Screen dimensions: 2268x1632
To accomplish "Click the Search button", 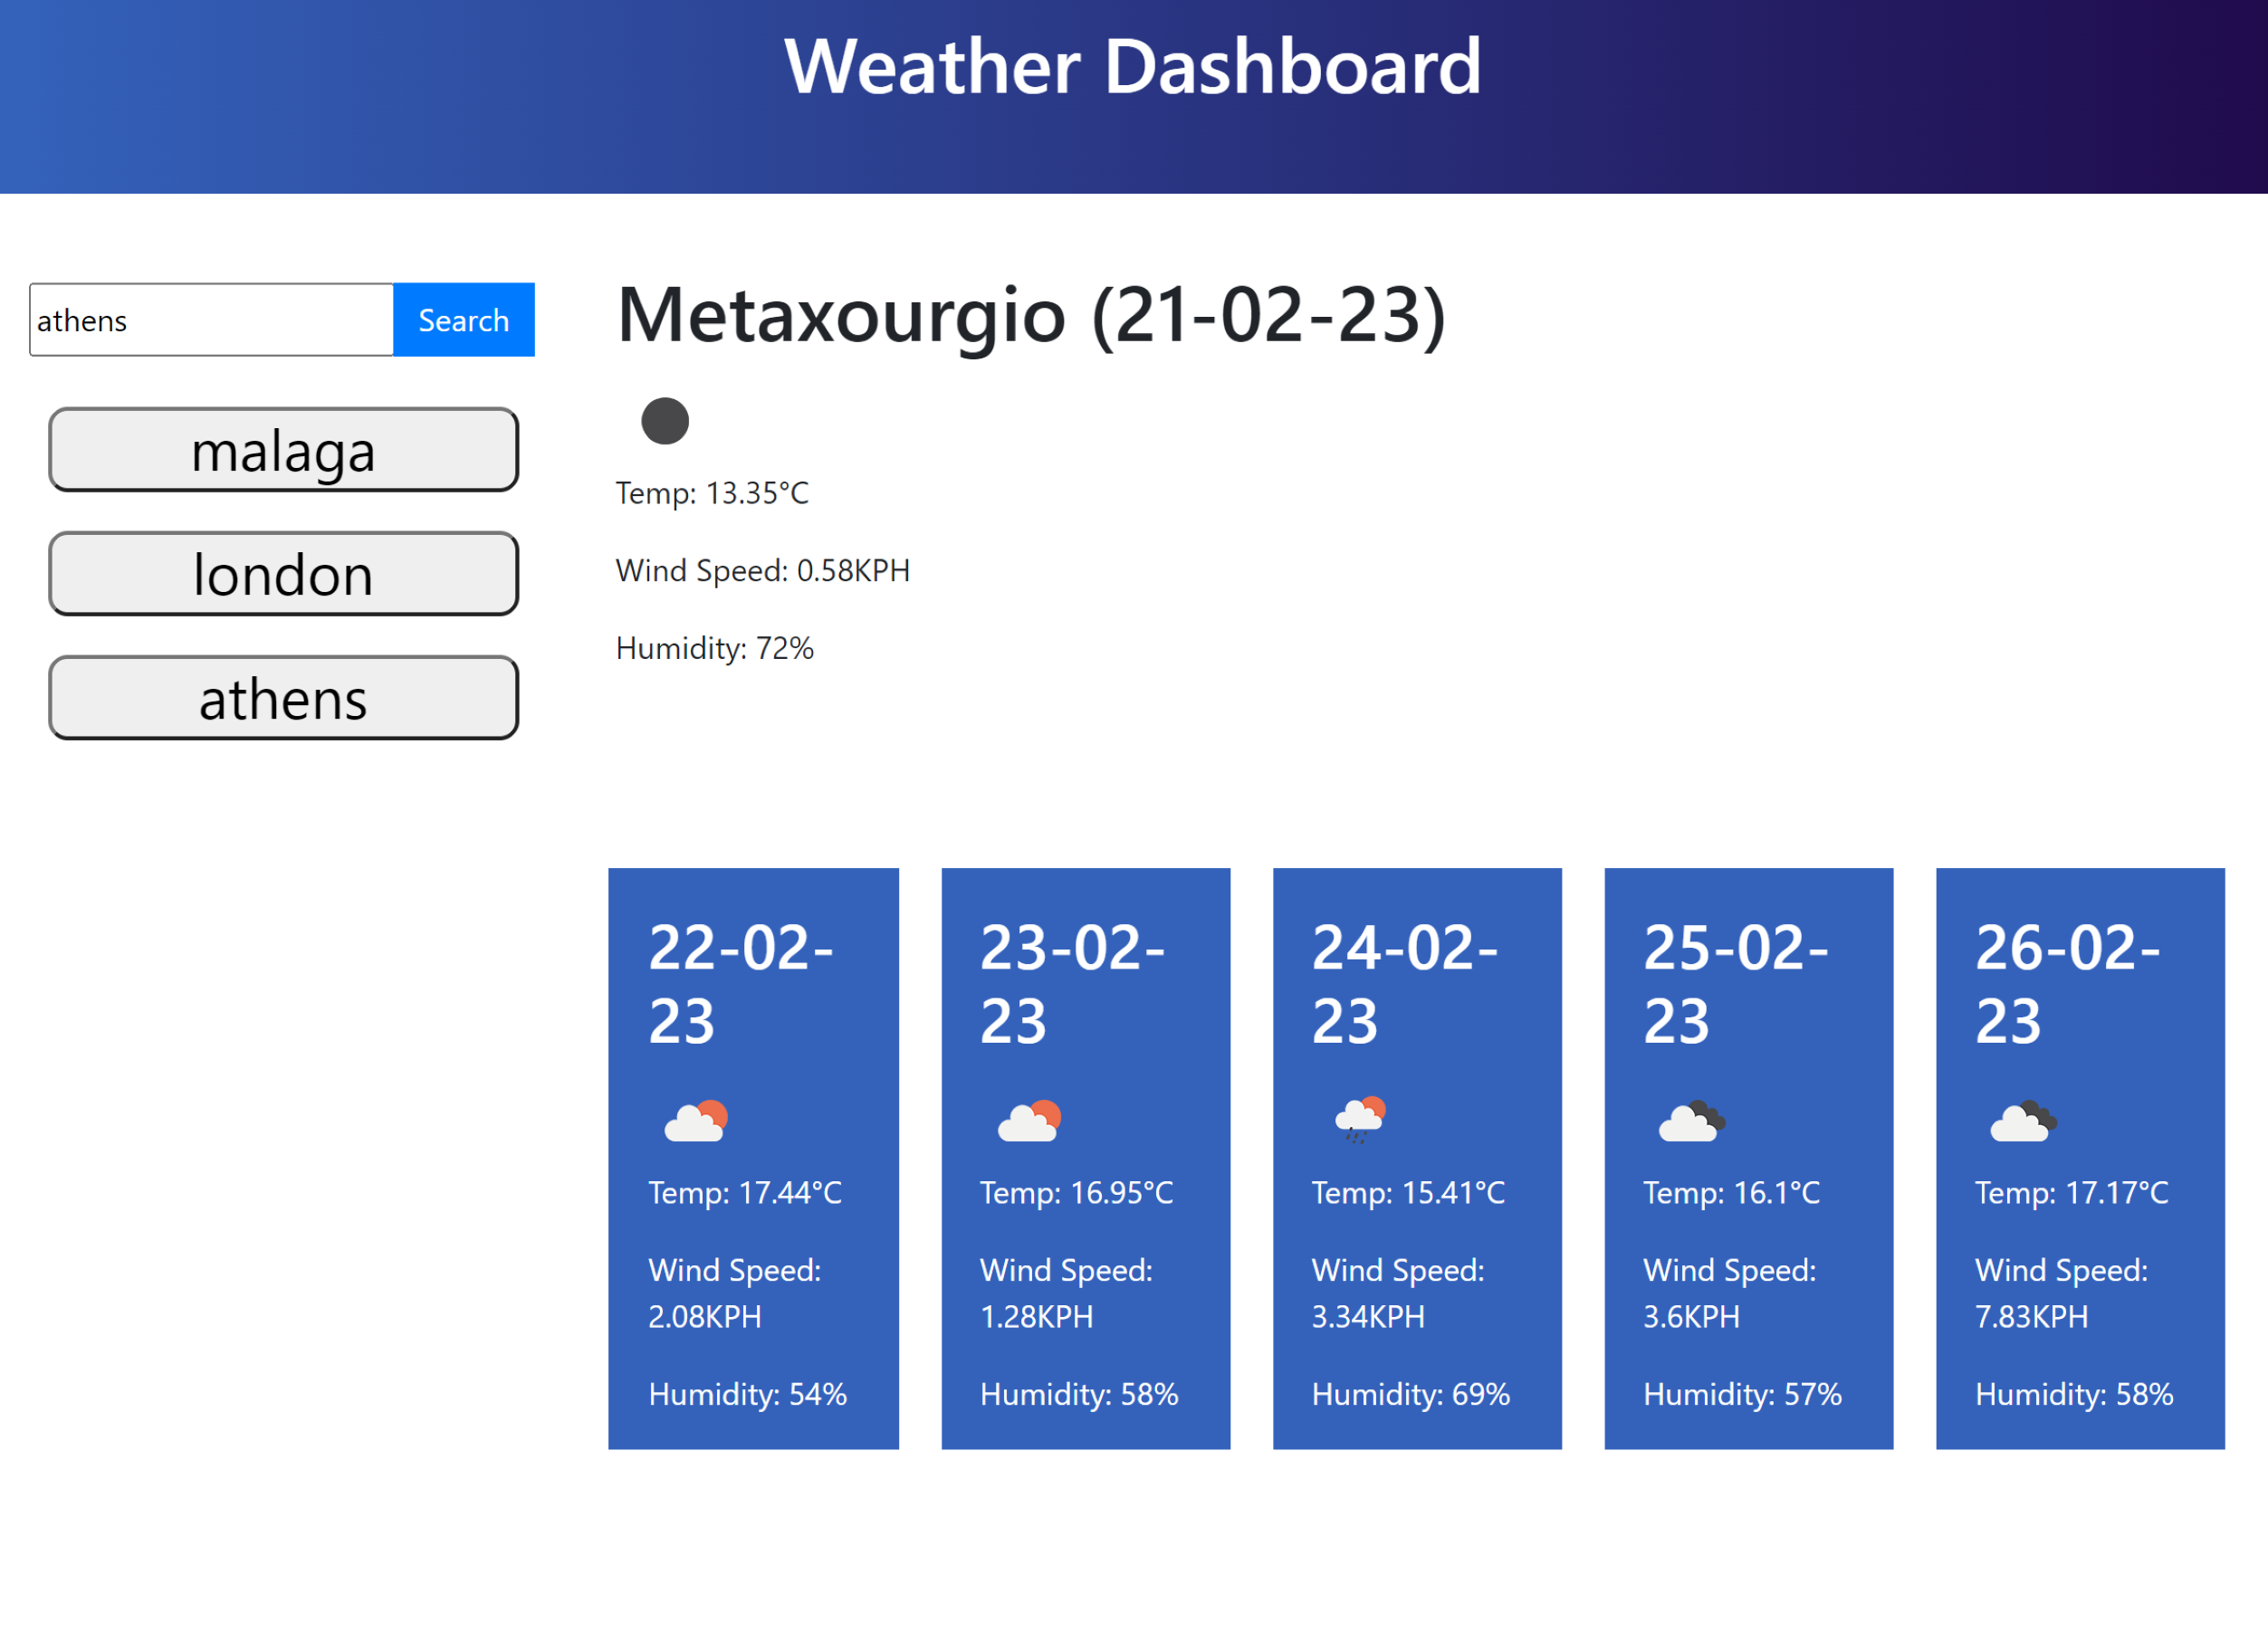I will pyautogui.click(x=464, y=319).
